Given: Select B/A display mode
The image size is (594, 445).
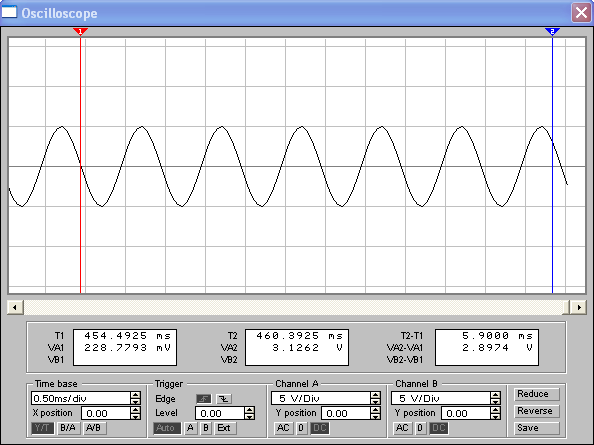Looking at the screenshot, I should (68, 428).
